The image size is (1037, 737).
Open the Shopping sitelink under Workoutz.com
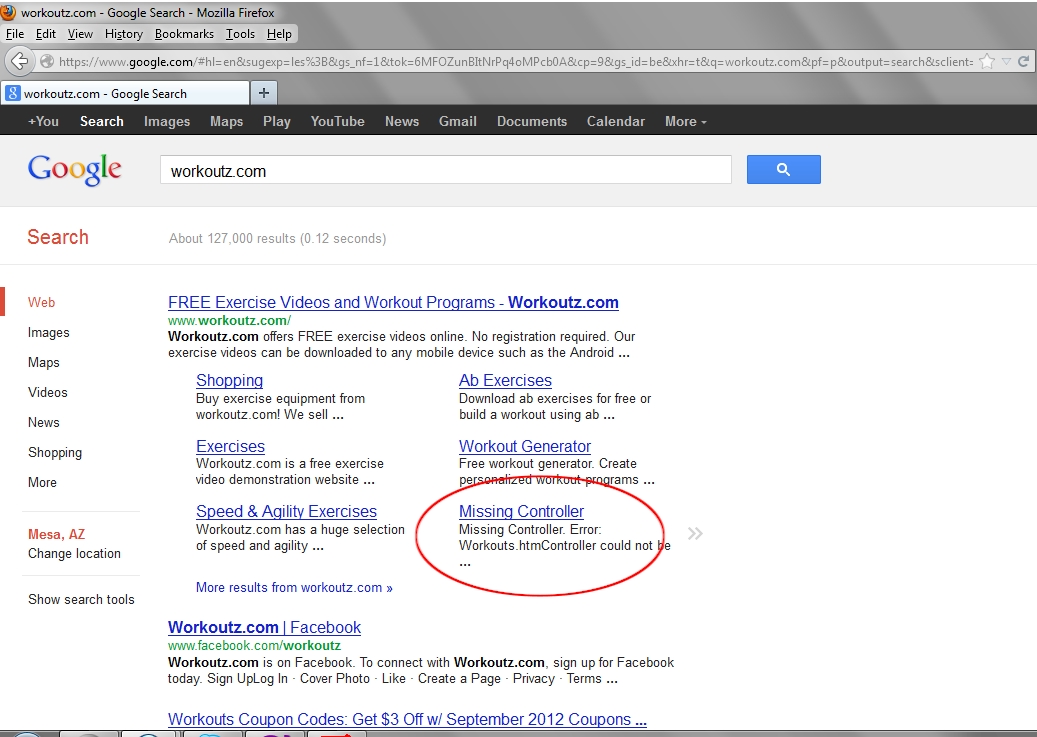229,380
